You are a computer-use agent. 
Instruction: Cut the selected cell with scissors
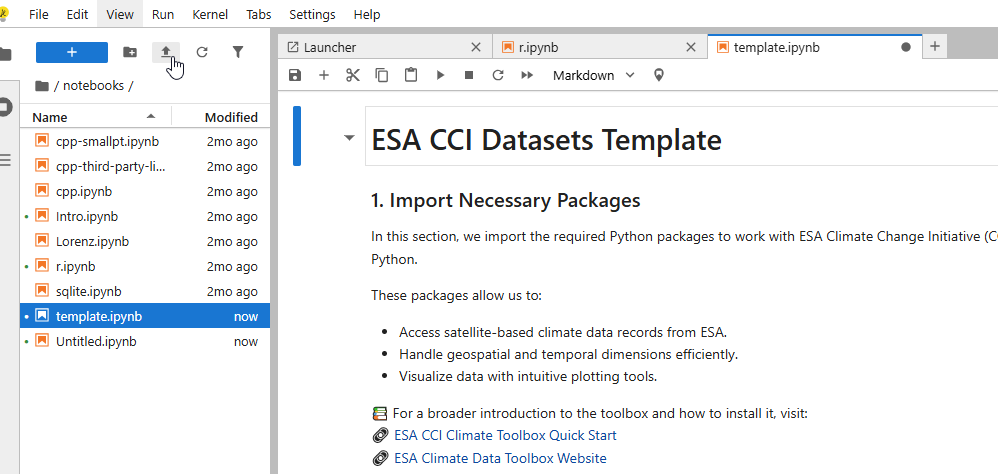[352, 75]
